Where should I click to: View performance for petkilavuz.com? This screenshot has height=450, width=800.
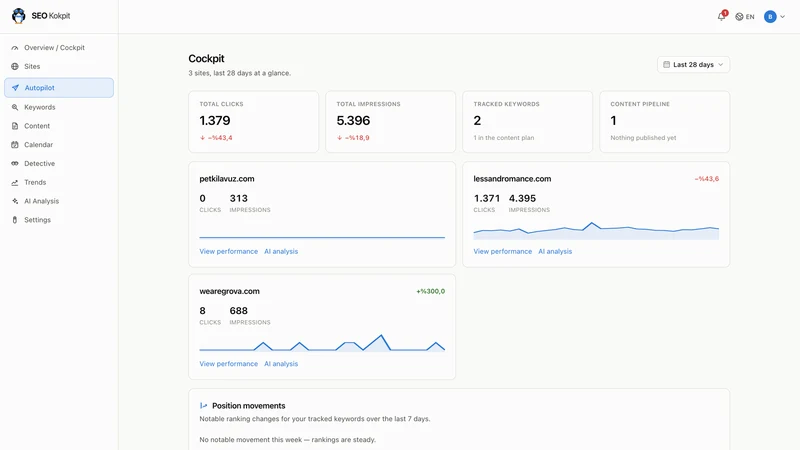(x=229, y=252)
